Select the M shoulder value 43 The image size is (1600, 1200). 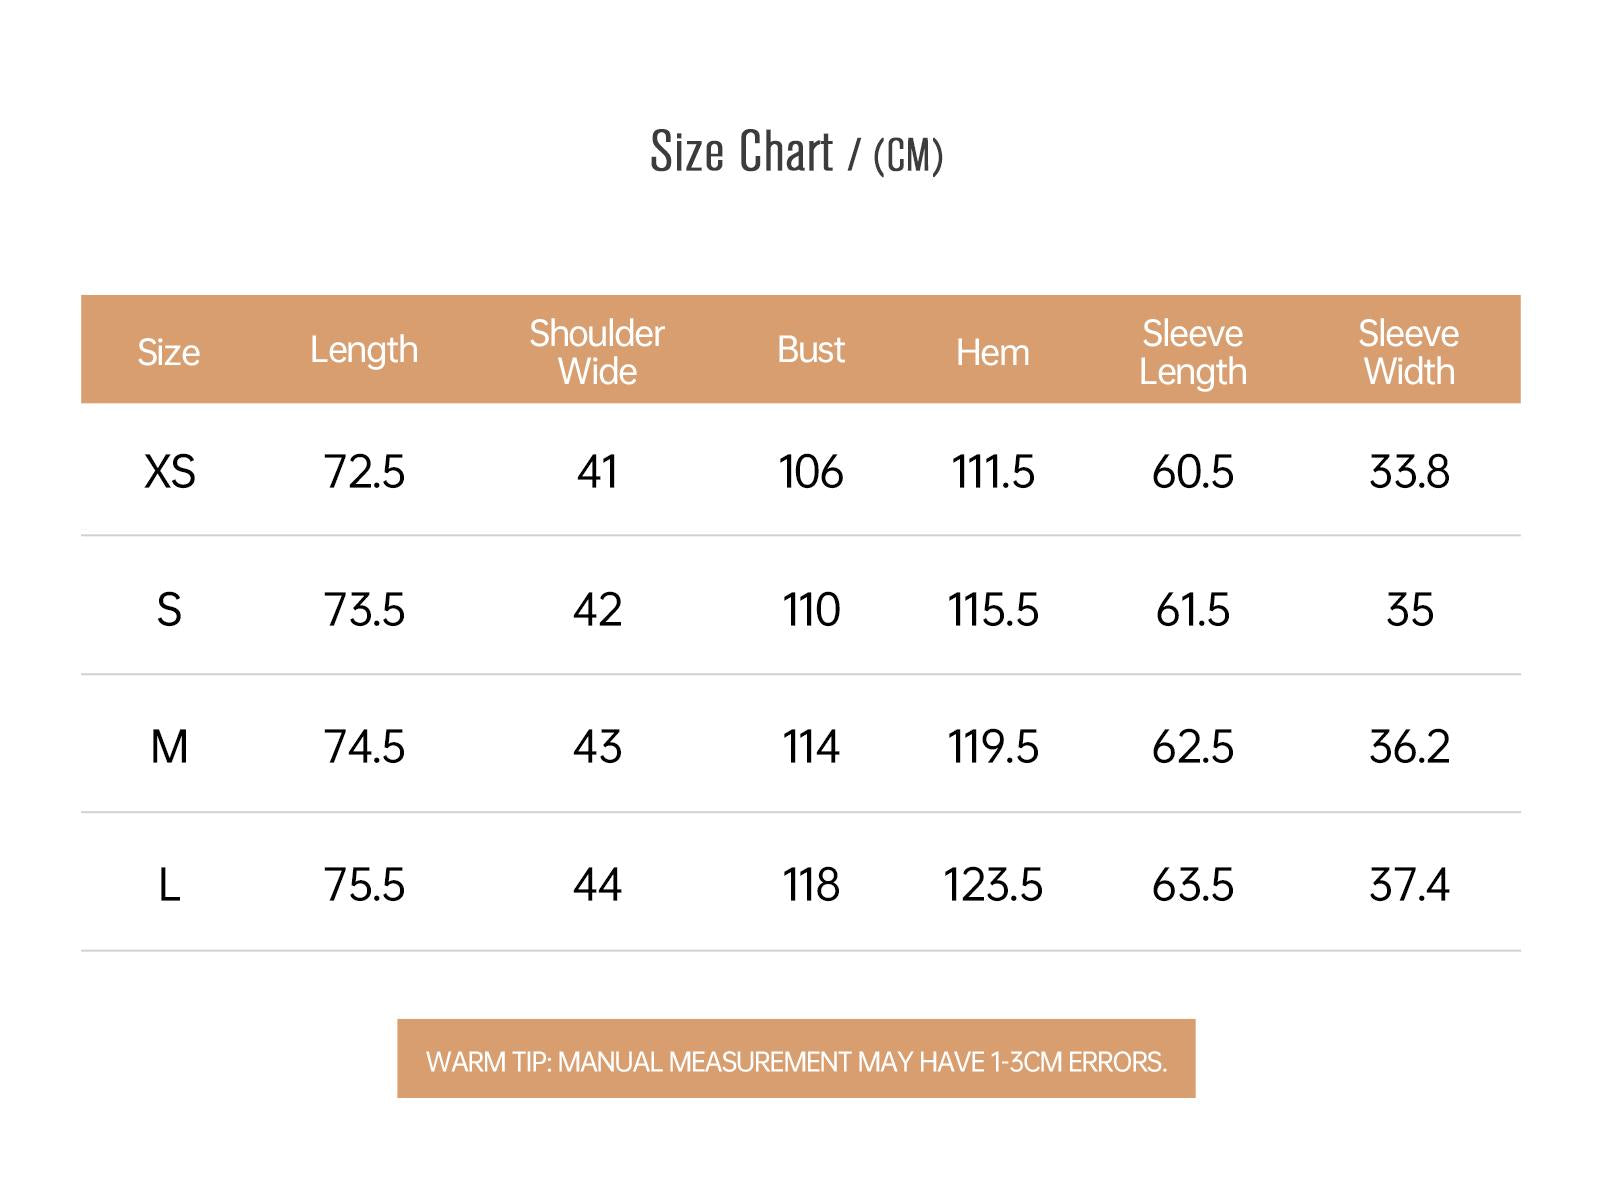pyautogui.click(x=597, y=747)
